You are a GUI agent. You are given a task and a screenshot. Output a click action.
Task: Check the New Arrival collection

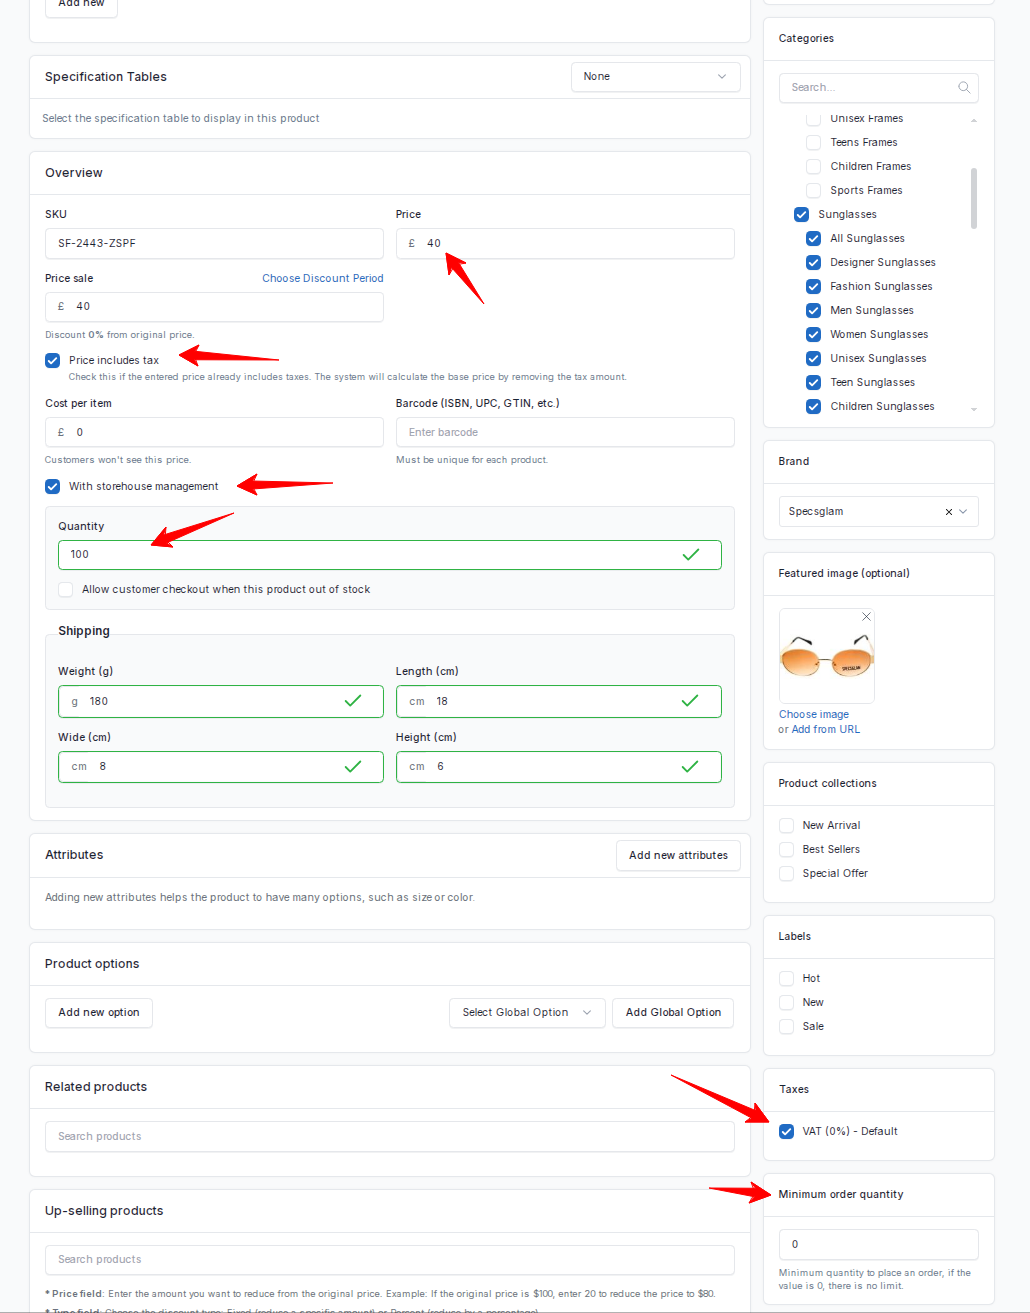pyautogui.click(x=786, y=826)
